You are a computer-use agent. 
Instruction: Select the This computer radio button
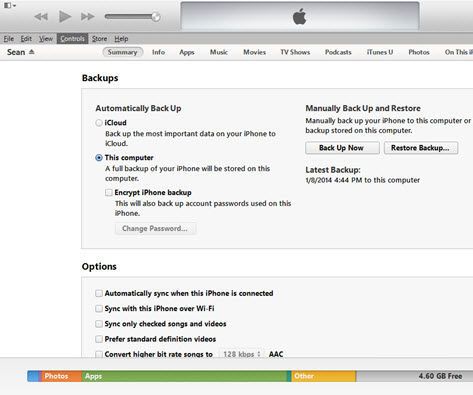99,158
